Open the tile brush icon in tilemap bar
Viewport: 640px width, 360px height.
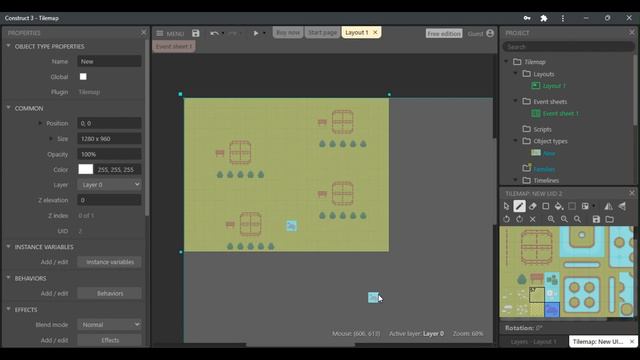[x=585, y=206]
